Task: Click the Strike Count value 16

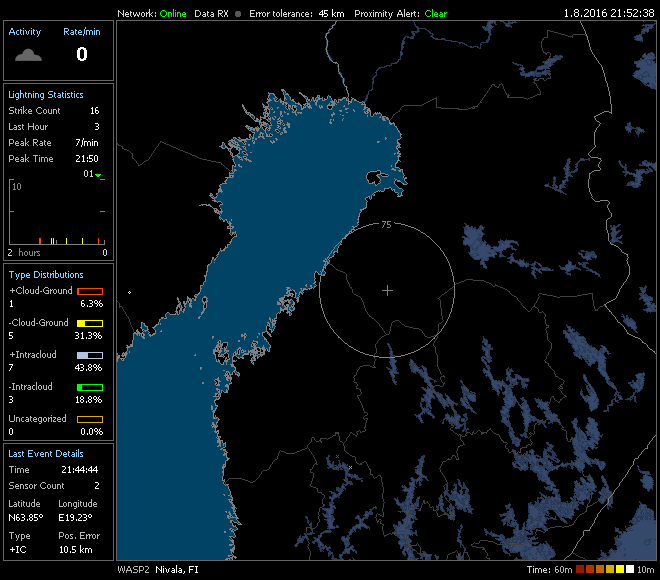Action: point(95,111)
